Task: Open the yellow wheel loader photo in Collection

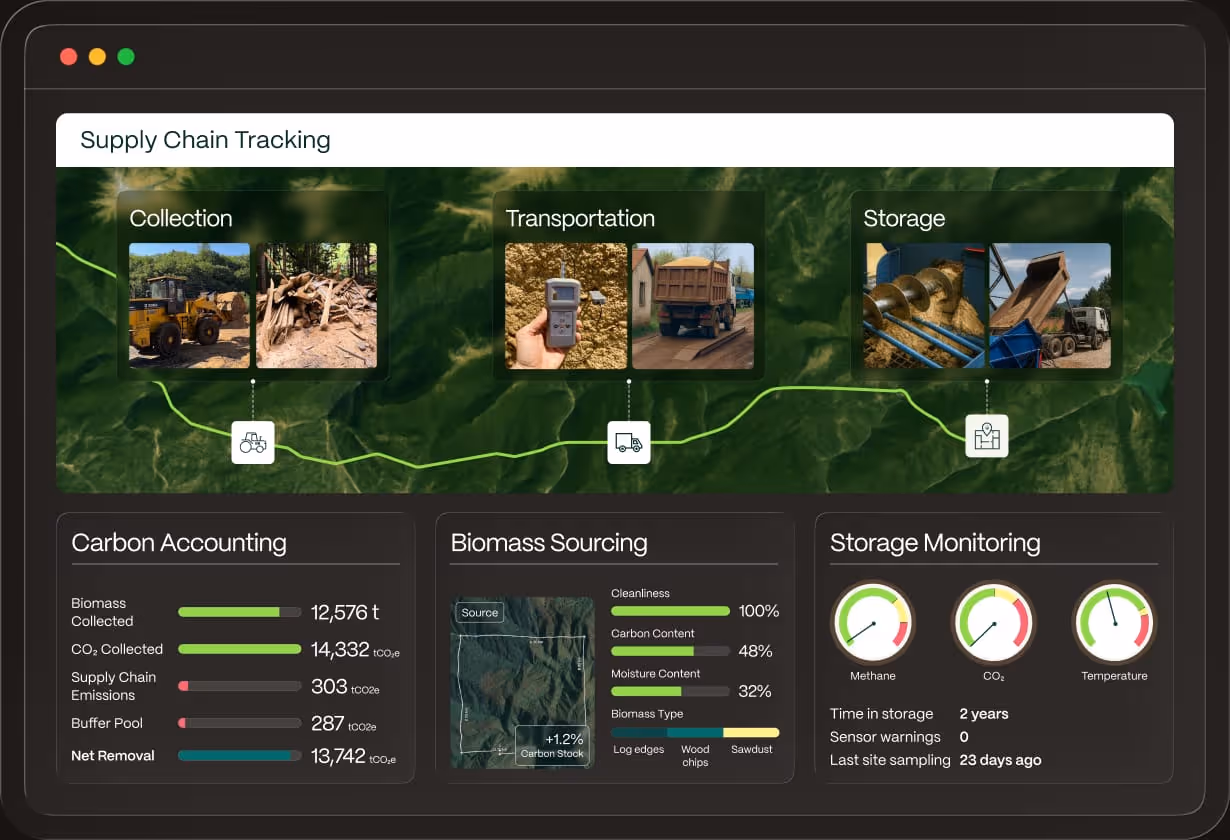Action: [x=190, y=305]
